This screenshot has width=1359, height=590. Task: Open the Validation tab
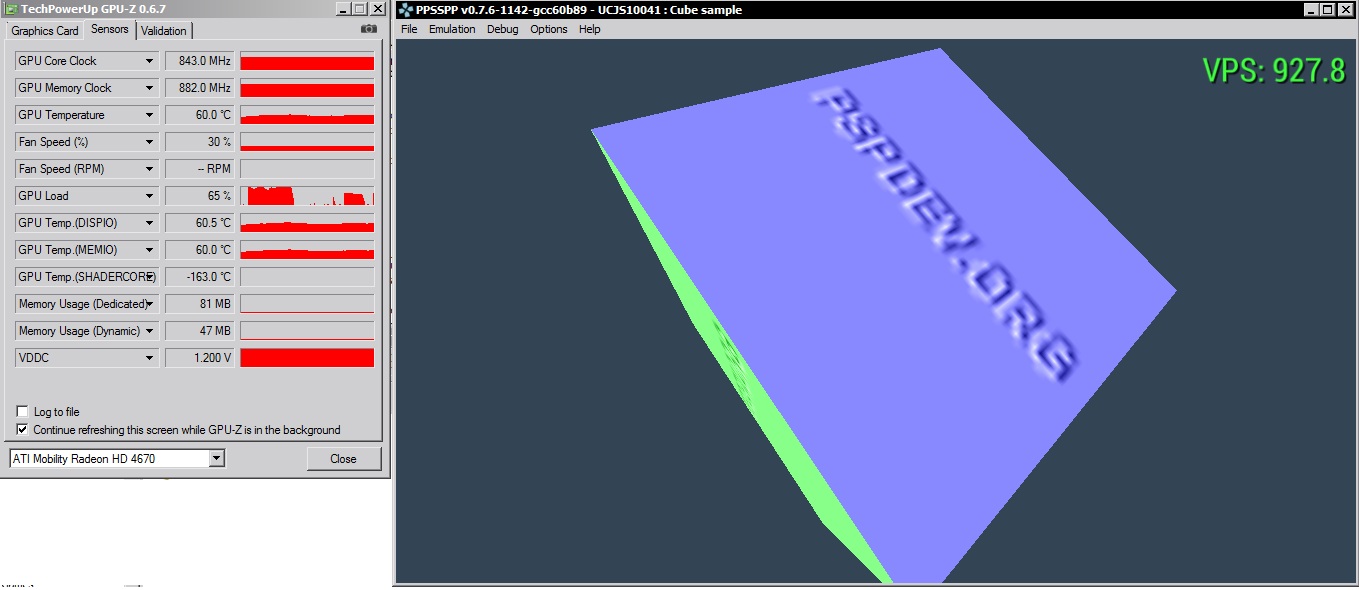[x=163, y=31]
